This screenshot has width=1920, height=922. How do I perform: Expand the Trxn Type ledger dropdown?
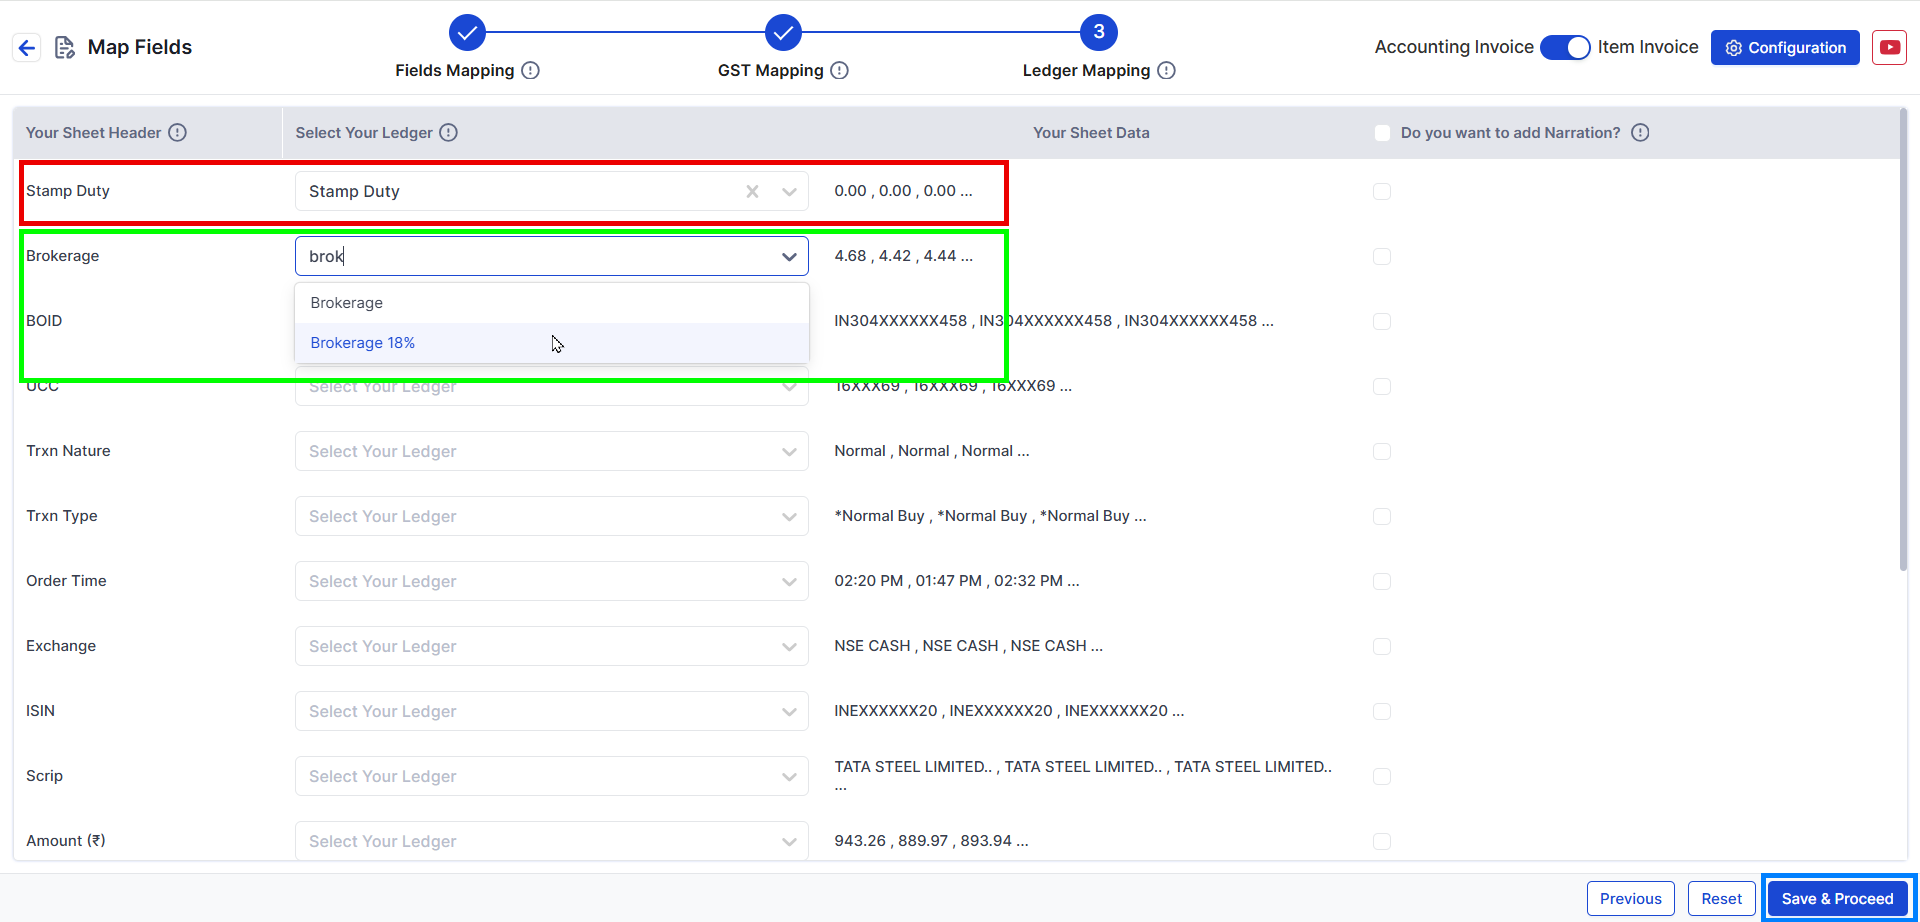pos(789,517)
